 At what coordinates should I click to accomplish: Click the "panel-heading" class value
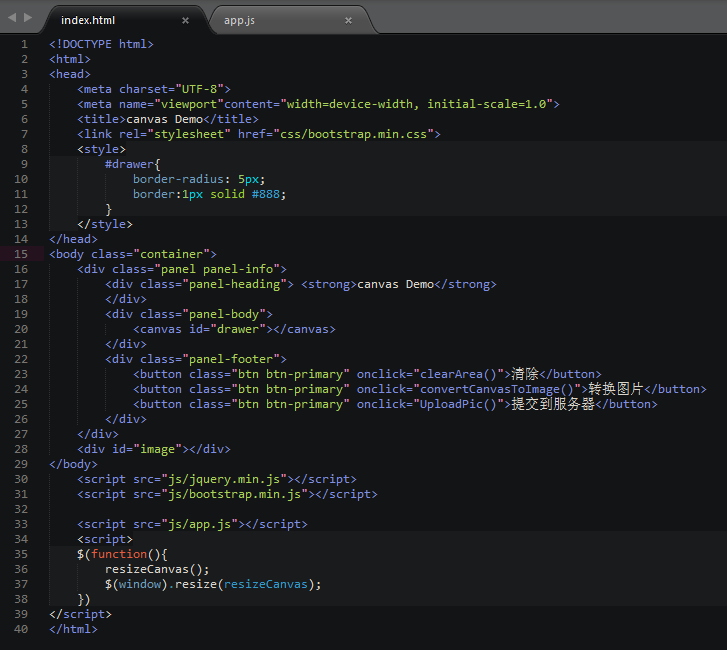[234, 284]
